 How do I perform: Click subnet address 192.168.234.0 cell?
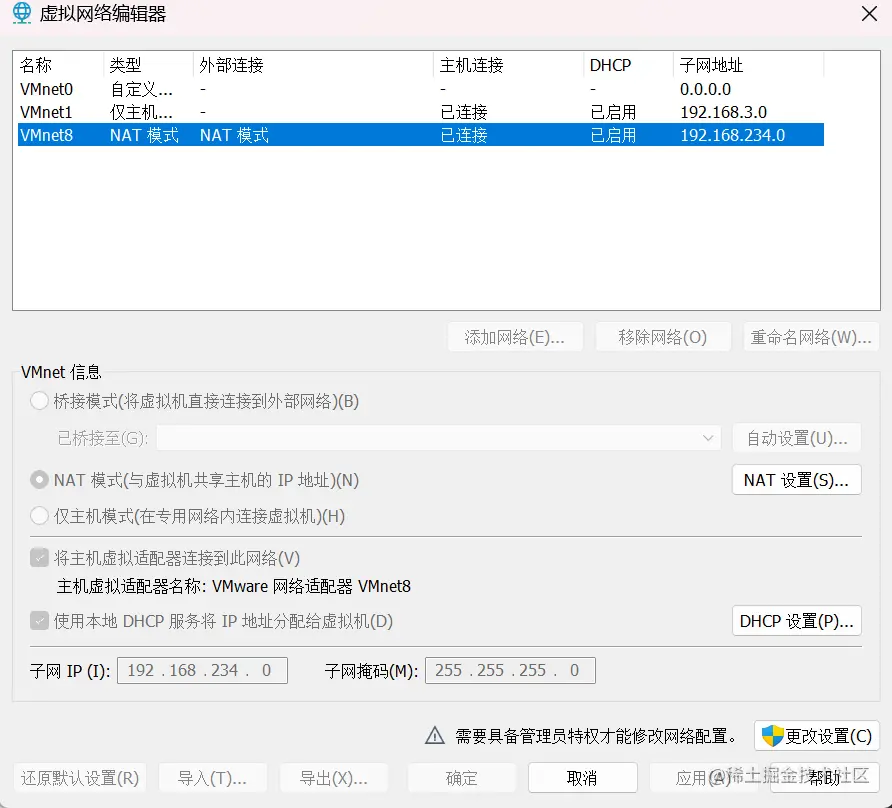click(733, 135)
